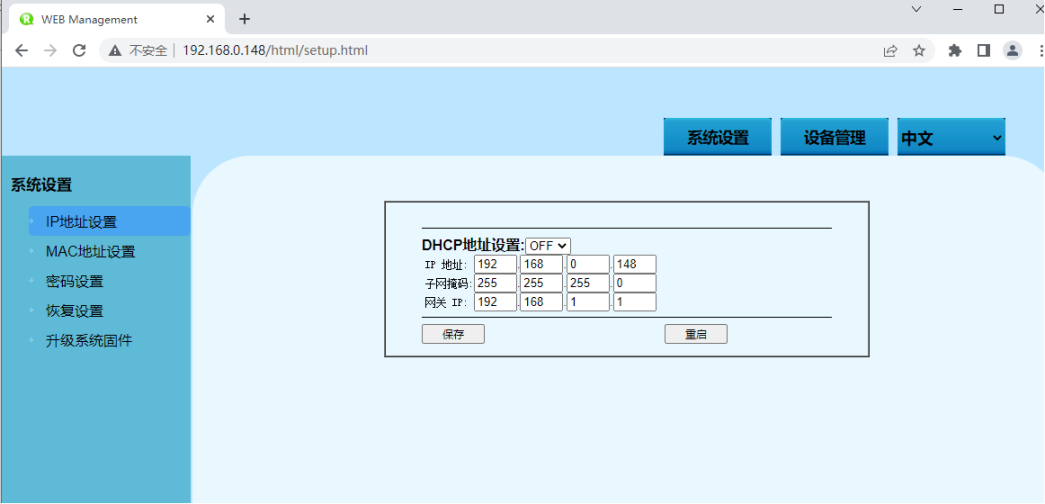Open the DHCP OFF dropdown
This screenshot has height=504, width=1045.
point(547,245)
